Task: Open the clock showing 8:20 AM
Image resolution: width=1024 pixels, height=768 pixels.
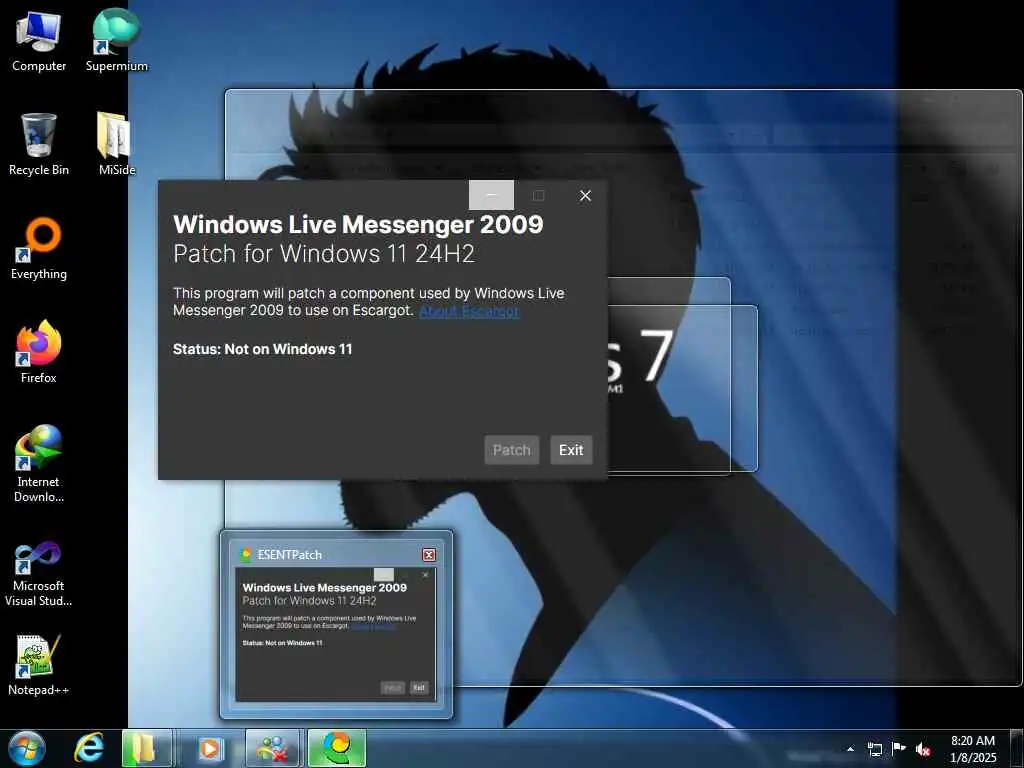Action: [973, 749]
